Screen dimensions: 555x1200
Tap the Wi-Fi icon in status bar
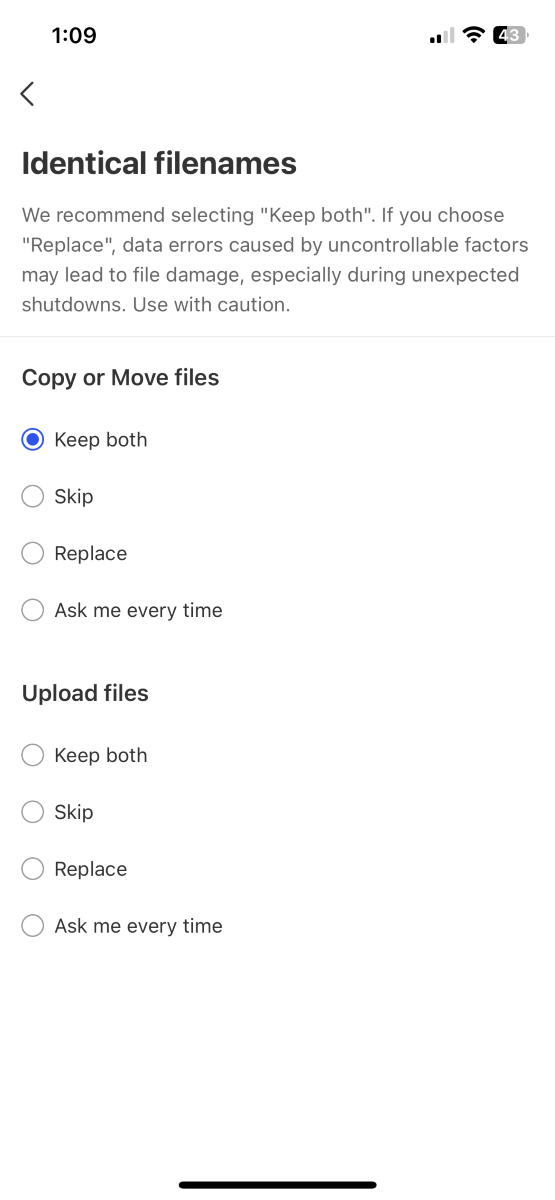[x=473, y=36]
